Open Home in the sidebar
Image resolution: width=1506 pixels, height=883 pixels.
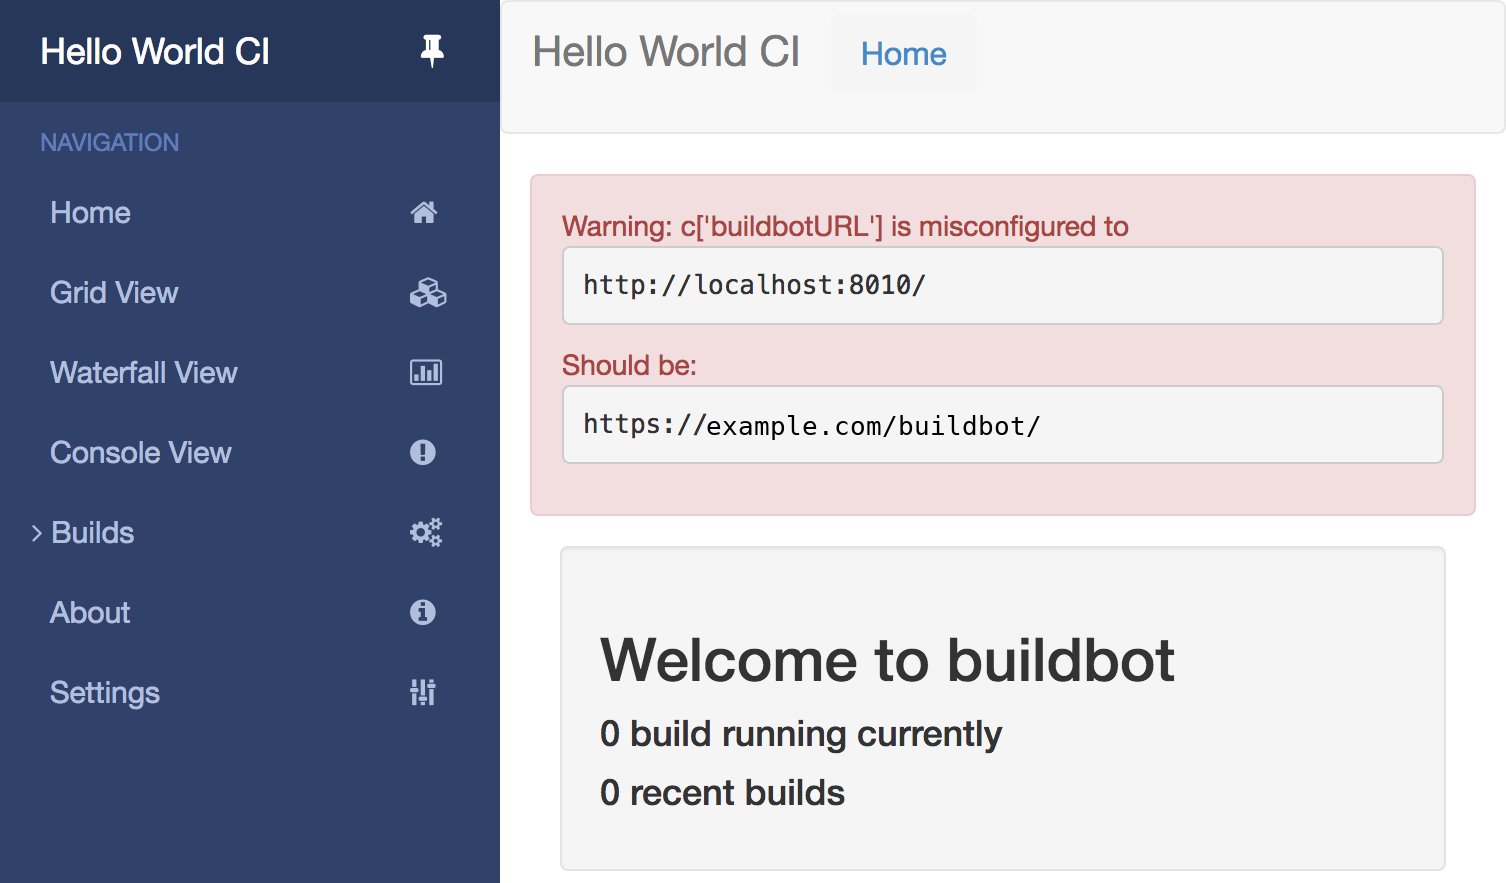coord(91,213)
